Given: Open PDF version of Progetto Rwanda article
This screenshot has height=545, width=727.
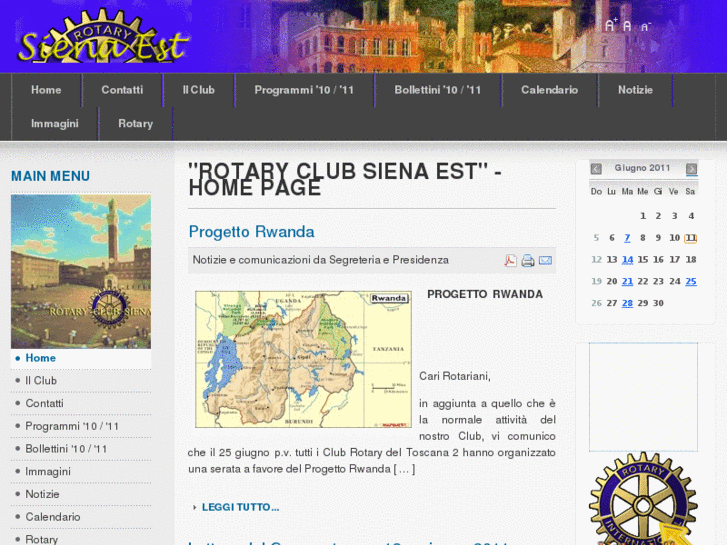Looking at the screenshot, I should click(x=510, y=260).
